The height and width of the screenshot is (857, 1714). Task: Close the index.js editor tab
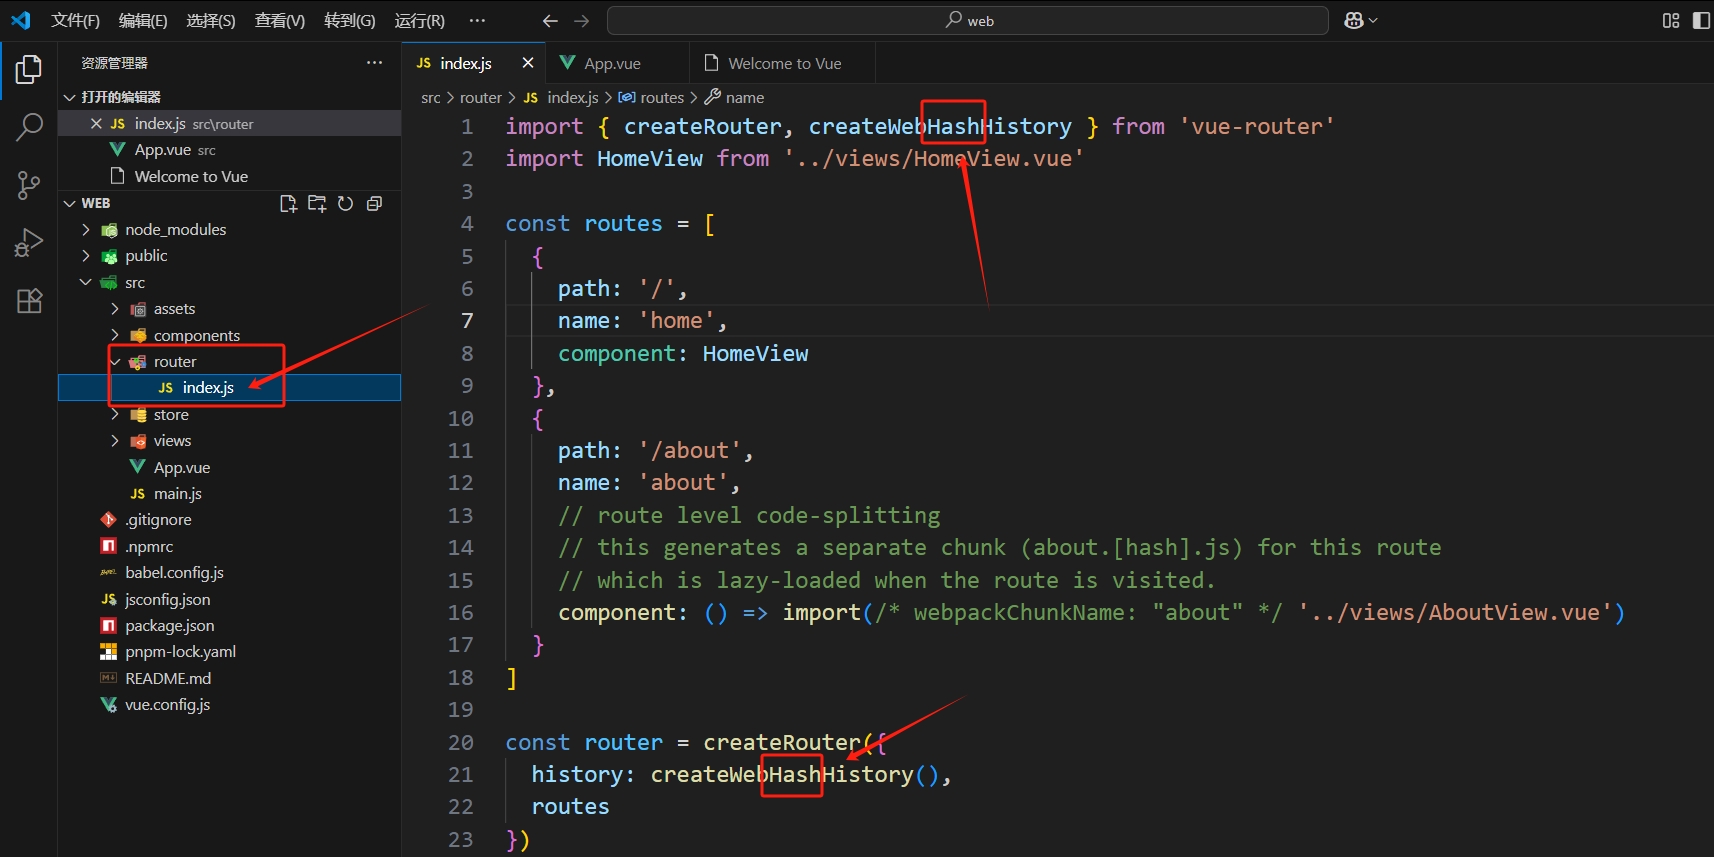[528, 63]
